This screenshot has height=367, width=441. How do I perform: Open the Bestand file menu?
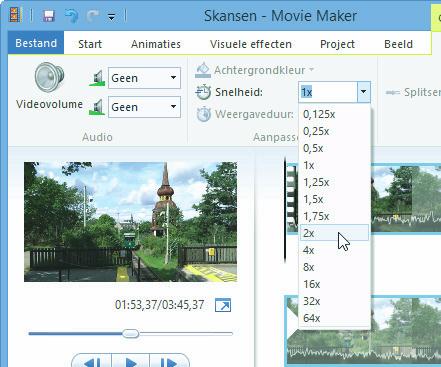point(36,43)
